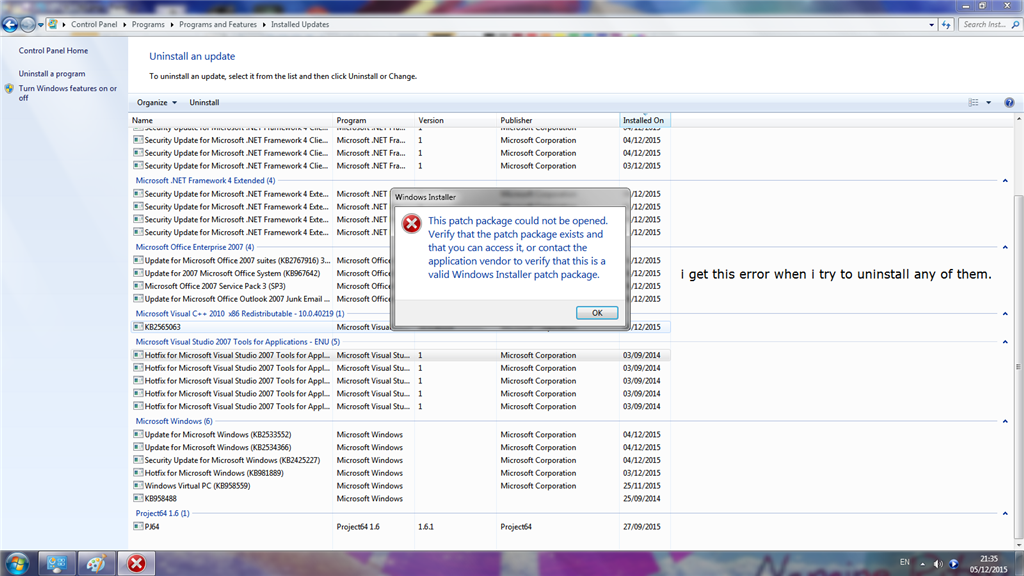Click the Programs and Features breadcrumb
Image resolution: width=1024 pixels, height=576 pixels.
pos(218,25)
